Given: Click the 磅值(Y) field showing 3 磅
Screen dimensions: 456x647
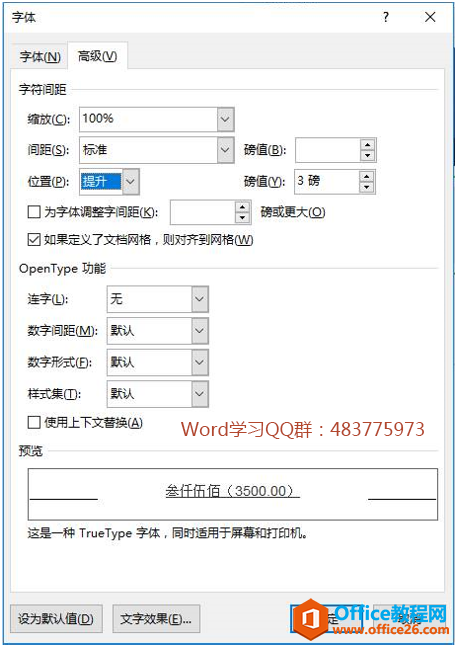Looking at the screenshot, I should pyautogui.click(x=327, y=181).
